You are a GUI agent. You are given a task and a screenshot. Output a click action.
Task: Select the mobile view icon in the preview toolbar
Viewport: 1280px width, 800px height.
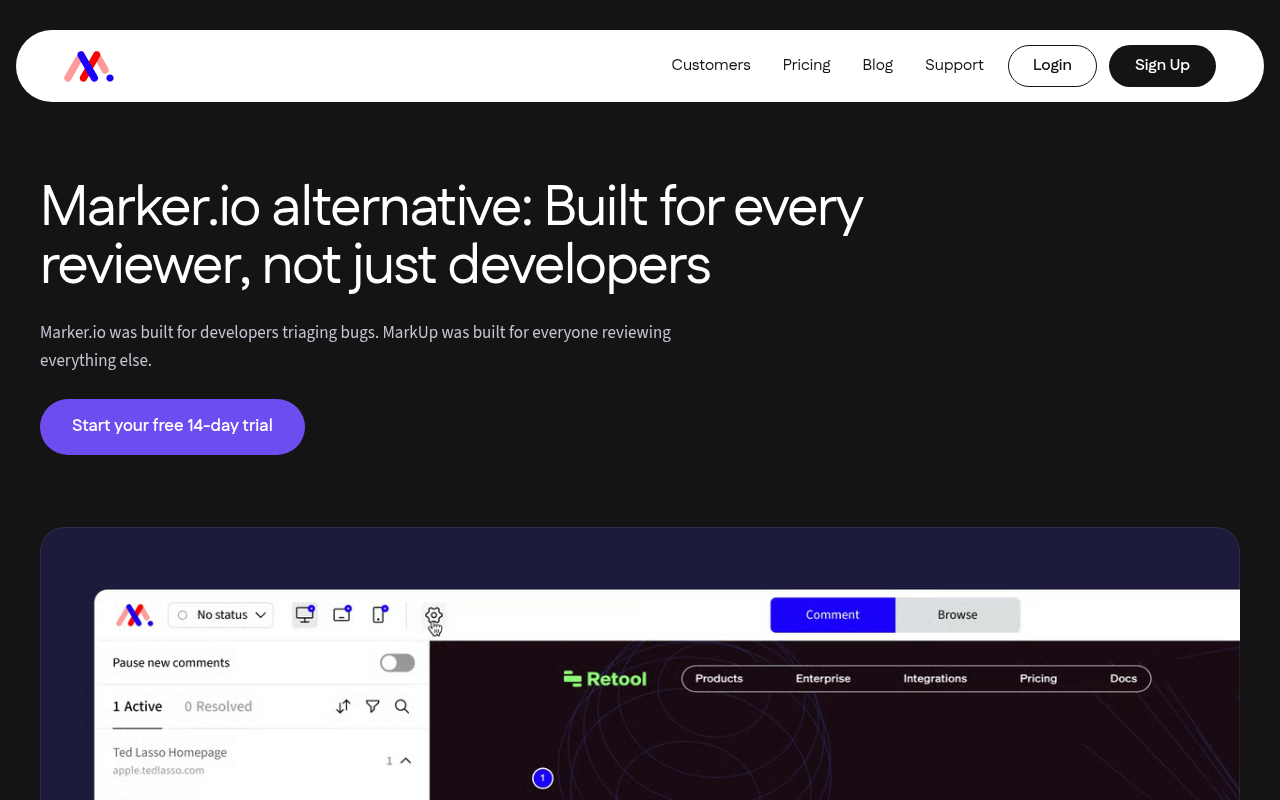[x=379, y=615]
